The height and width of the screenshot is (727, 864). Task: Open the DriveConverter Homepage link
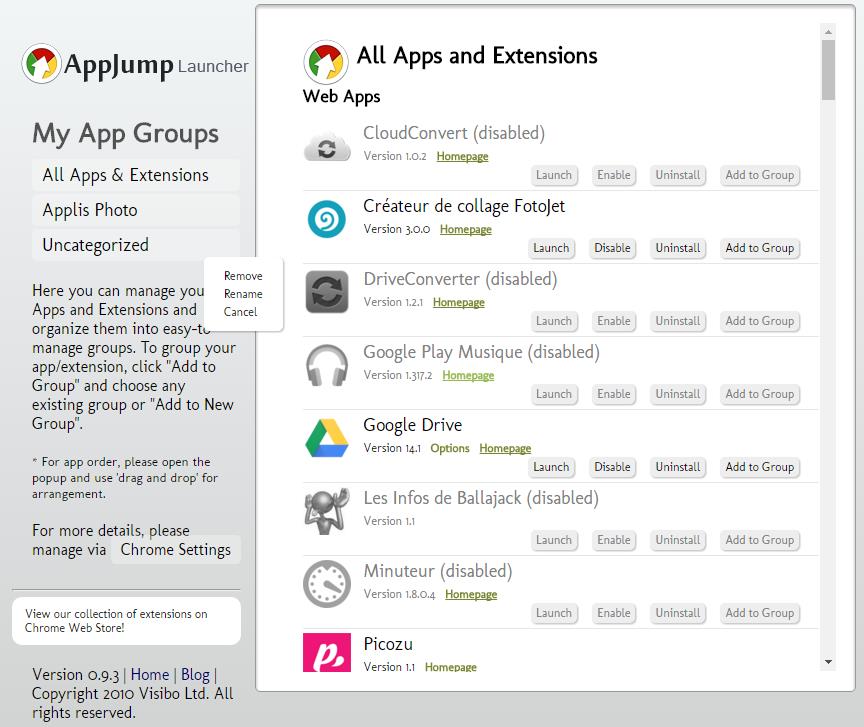[459, 303]
